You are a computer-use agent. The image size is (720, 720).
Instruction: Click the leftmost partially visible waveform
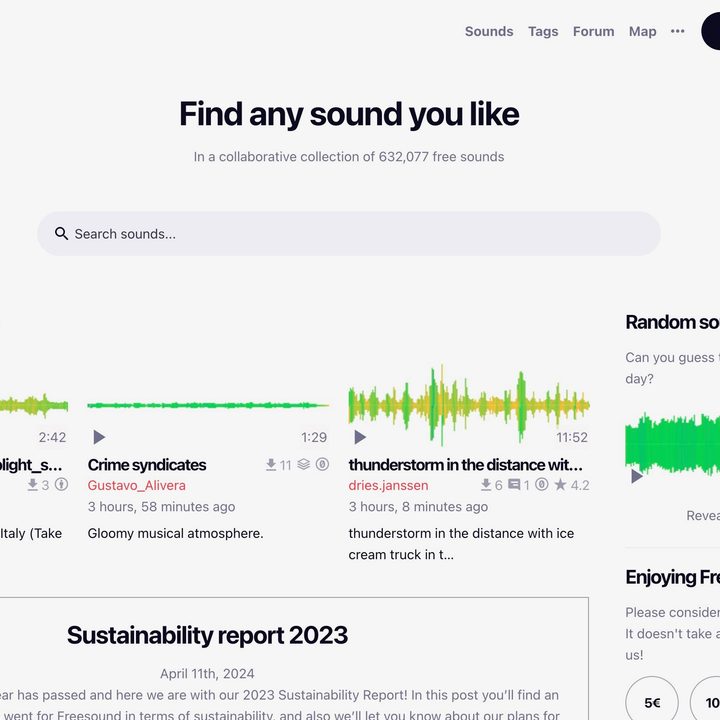(x=34, y=405)
